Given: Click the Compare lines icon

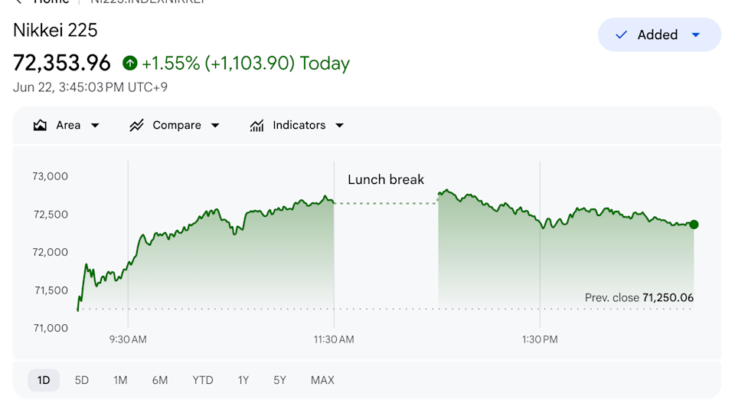Looking at the screenshot, I should [x=136, y=125].
